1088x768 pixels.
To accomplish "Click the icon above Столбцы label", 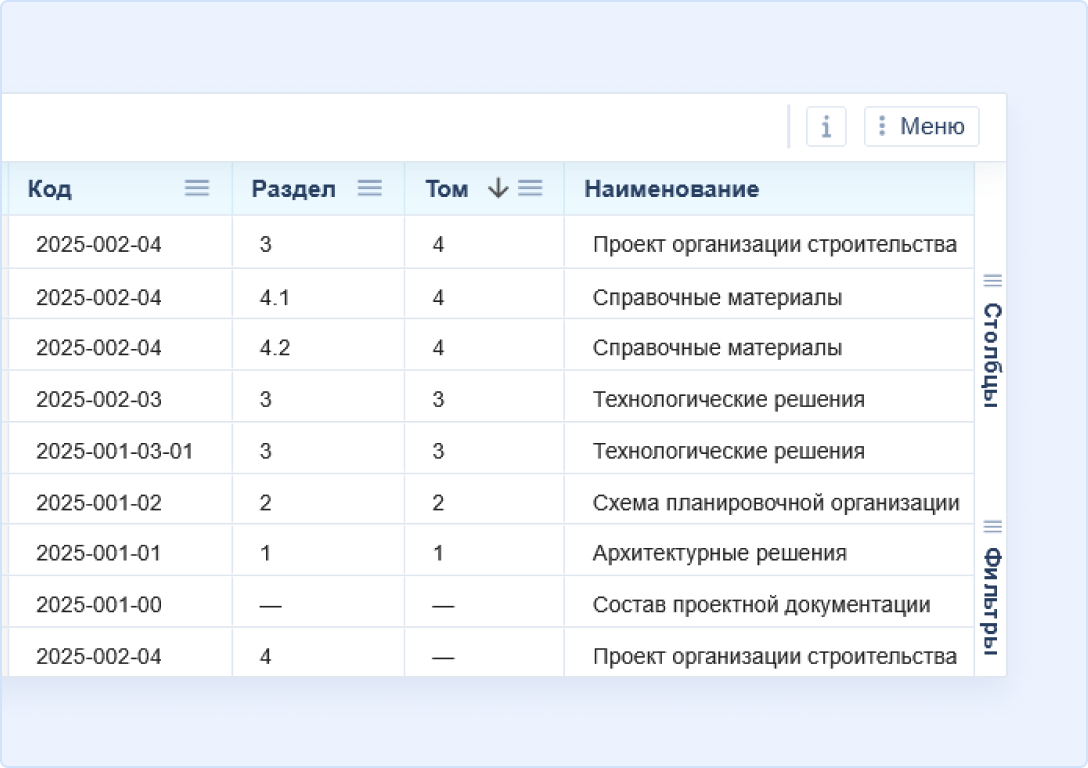I will coord(993,280).
